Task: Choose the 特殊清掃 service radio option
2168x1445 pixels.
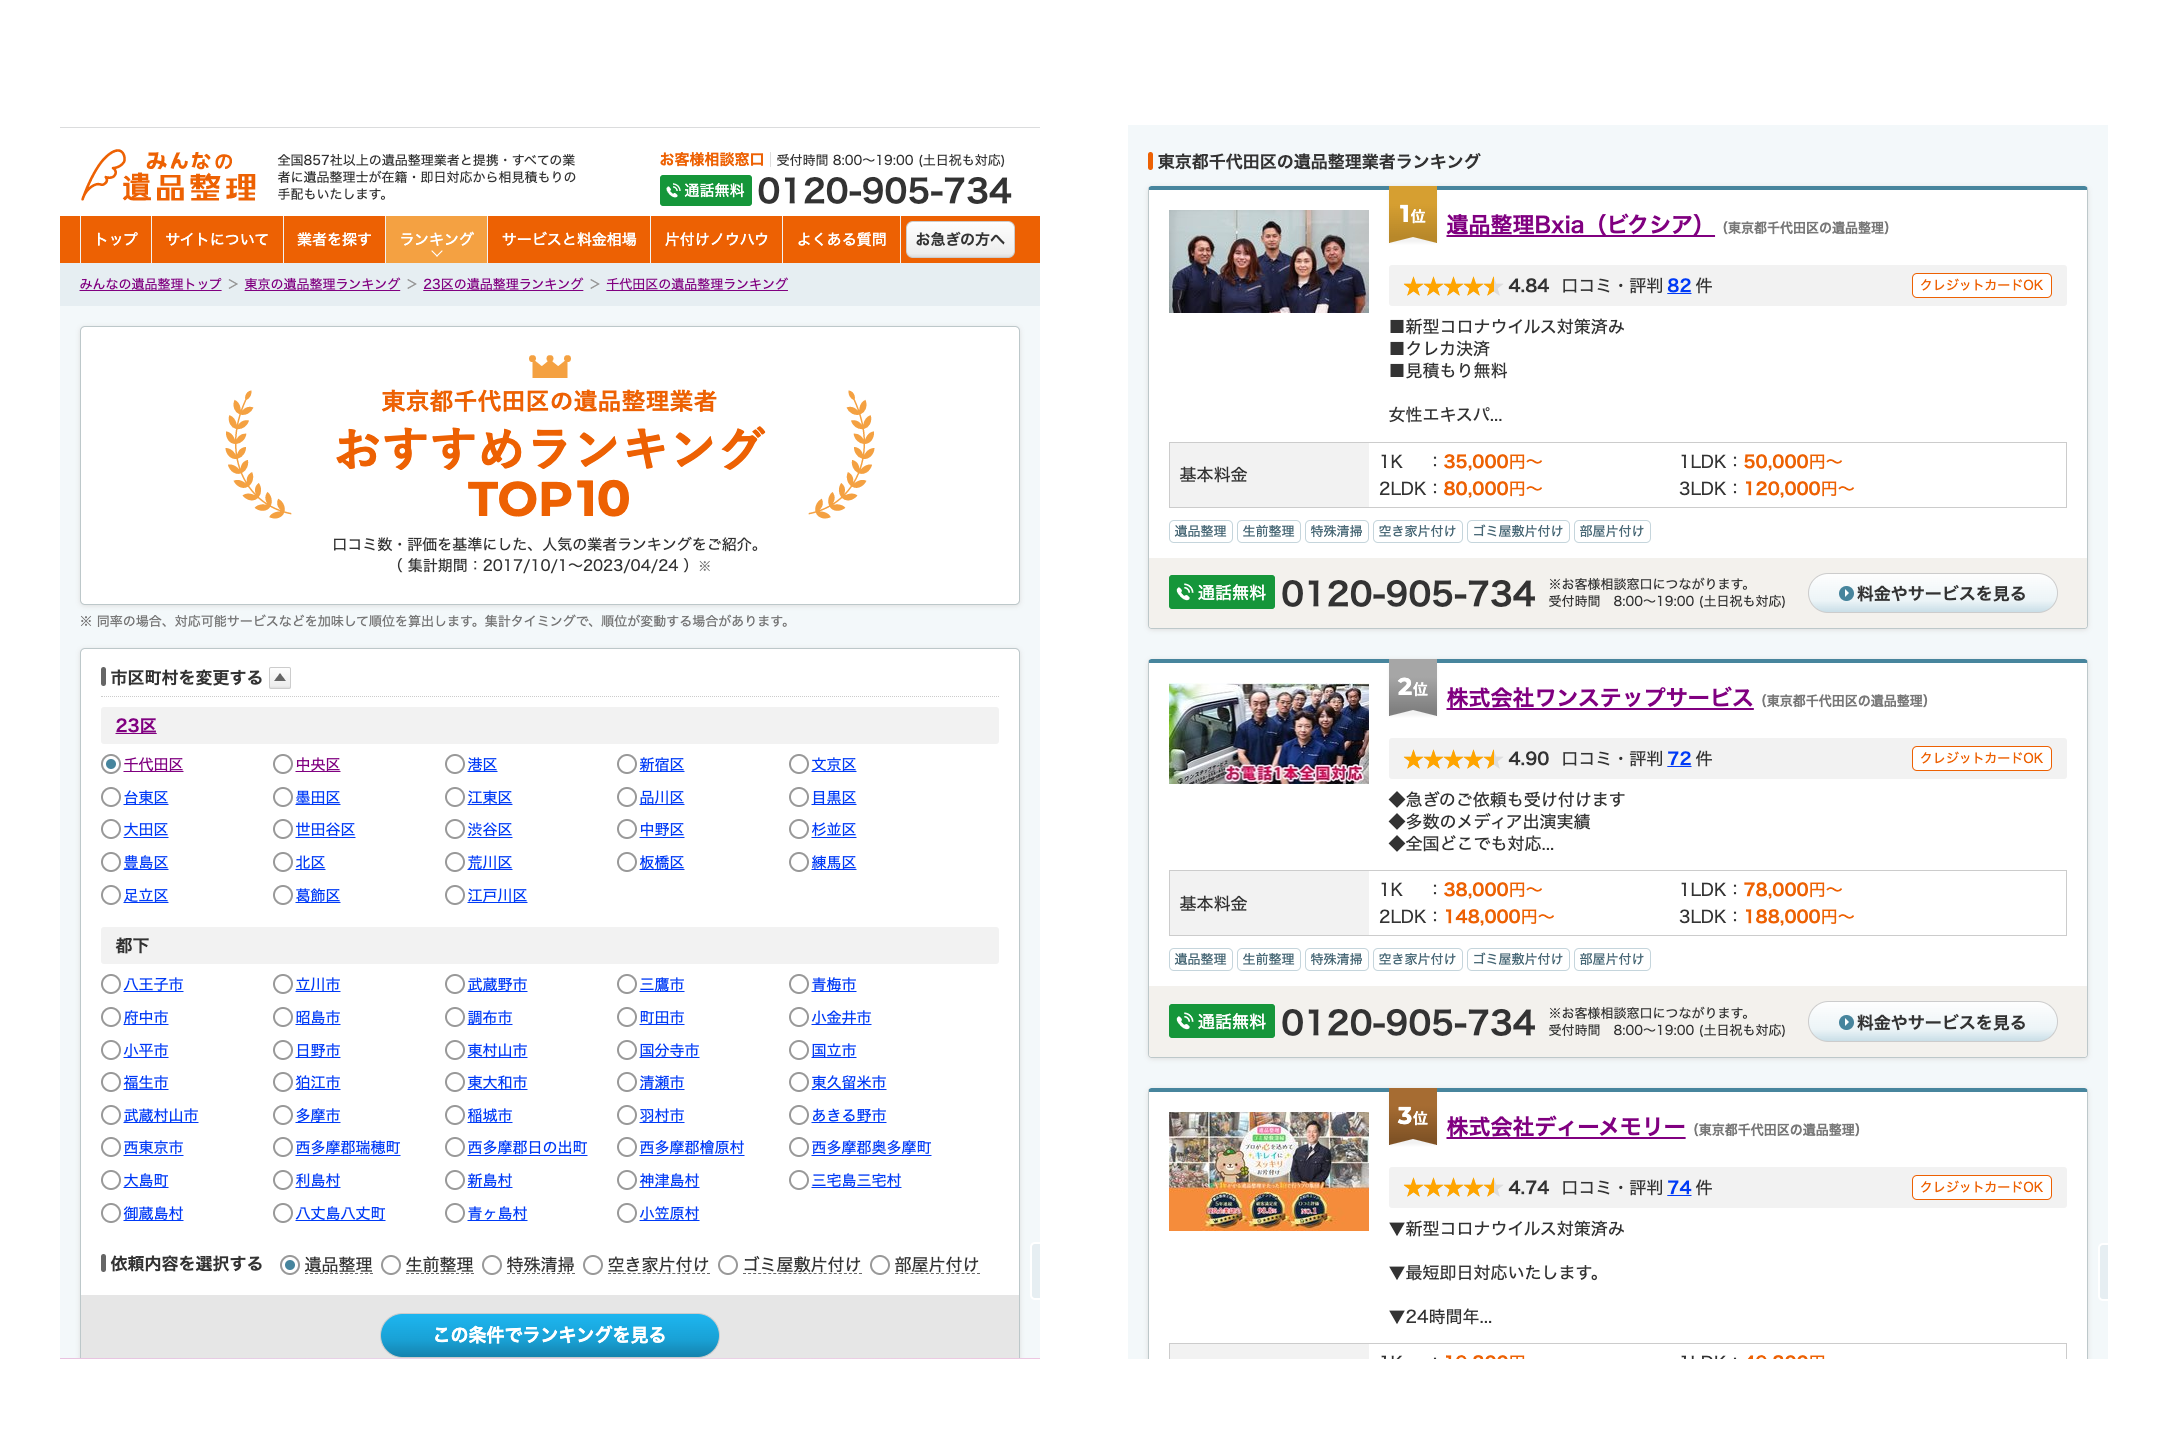Action: click(492, 1265)
